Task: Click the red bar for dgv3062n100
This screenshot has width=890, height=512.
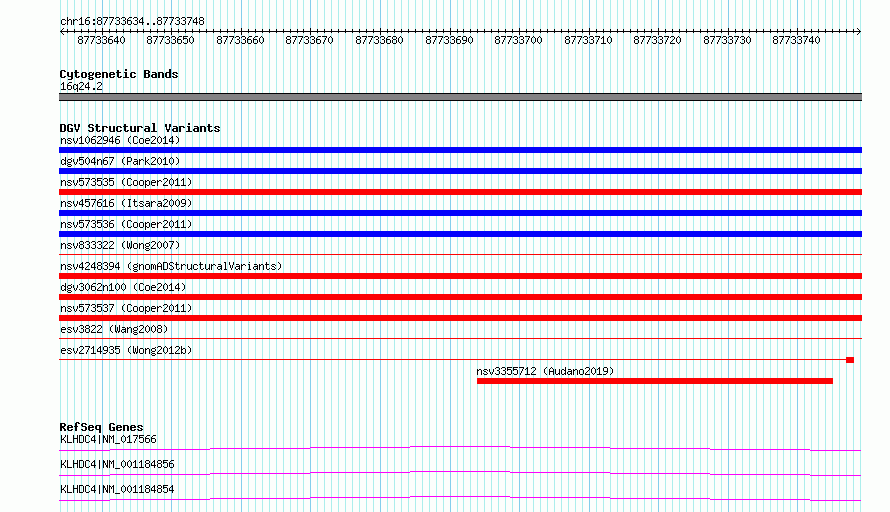Action: [460, 297]
